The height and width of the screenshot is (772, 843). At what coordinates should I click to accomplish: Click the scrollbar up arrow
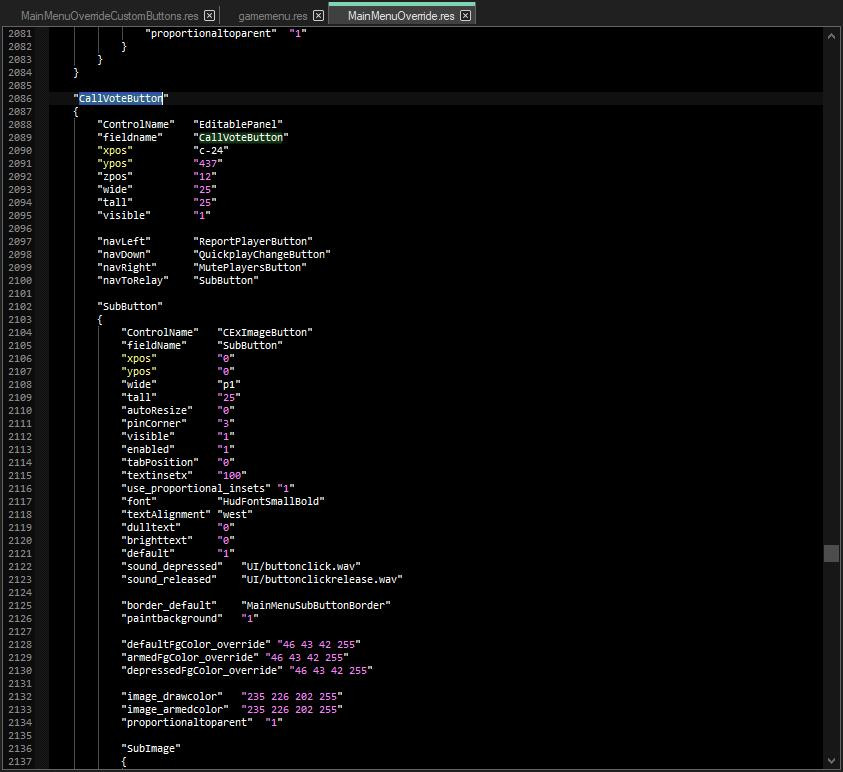coord(831,36)
